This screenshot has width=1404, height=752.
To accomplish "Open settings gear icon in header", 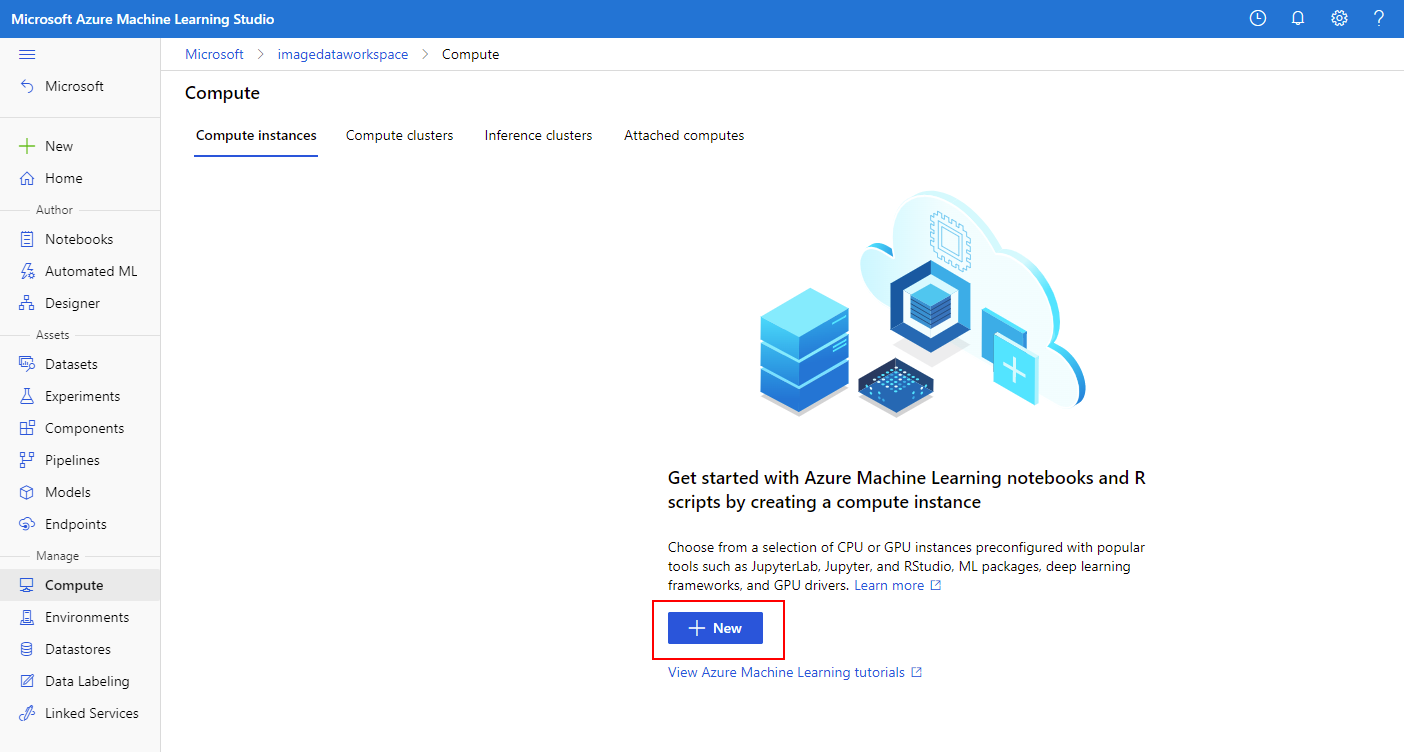I will click(x=1339, y=18).
